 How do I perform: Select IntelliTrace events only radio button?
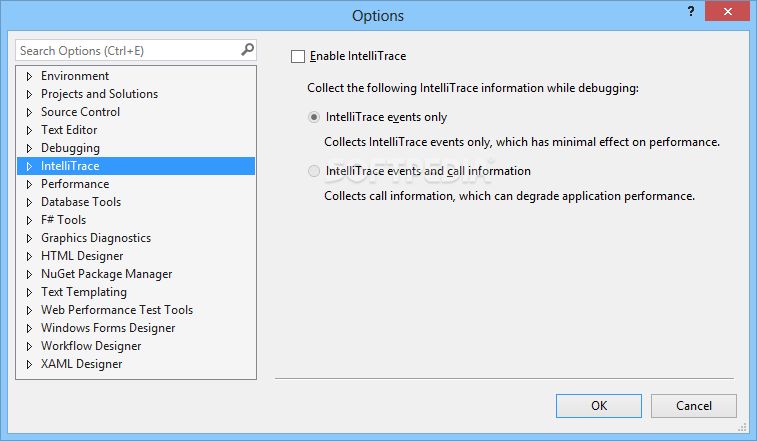click(x=315, y=117)
